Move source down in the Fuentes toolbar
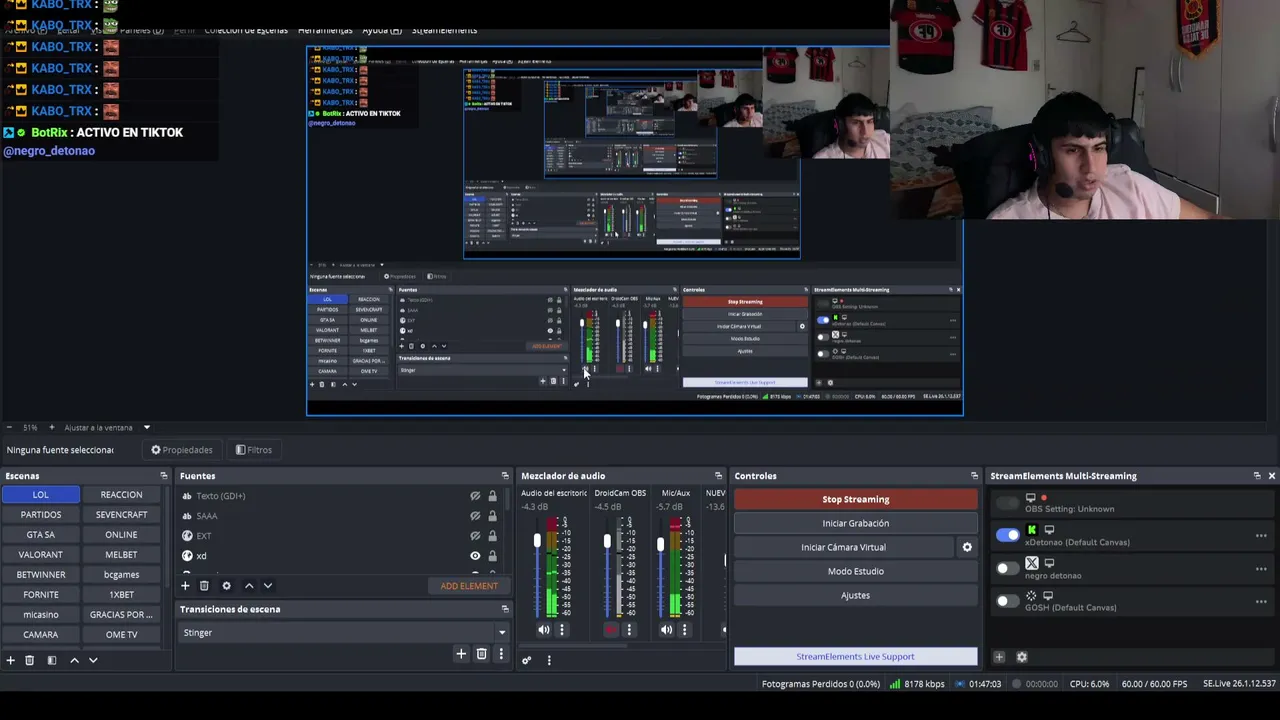The height and width of the screenshot is (720, 1280). (x=267, y=586)
